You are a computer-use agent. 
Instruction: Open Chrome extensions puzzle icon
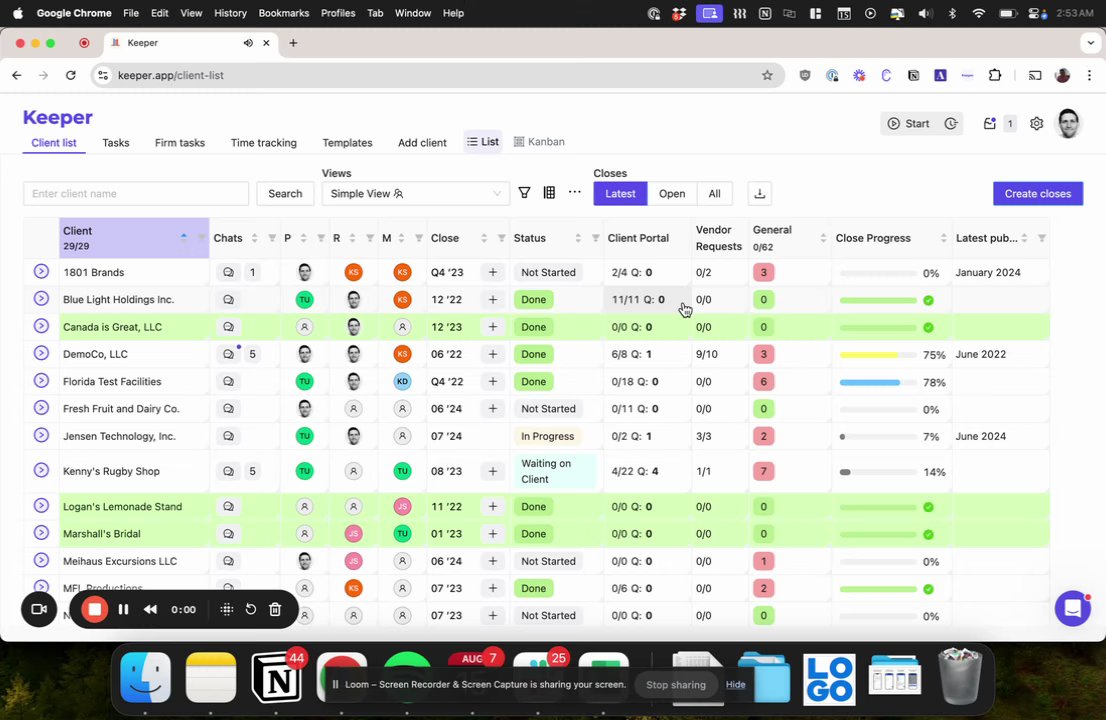tap(995, 75)
